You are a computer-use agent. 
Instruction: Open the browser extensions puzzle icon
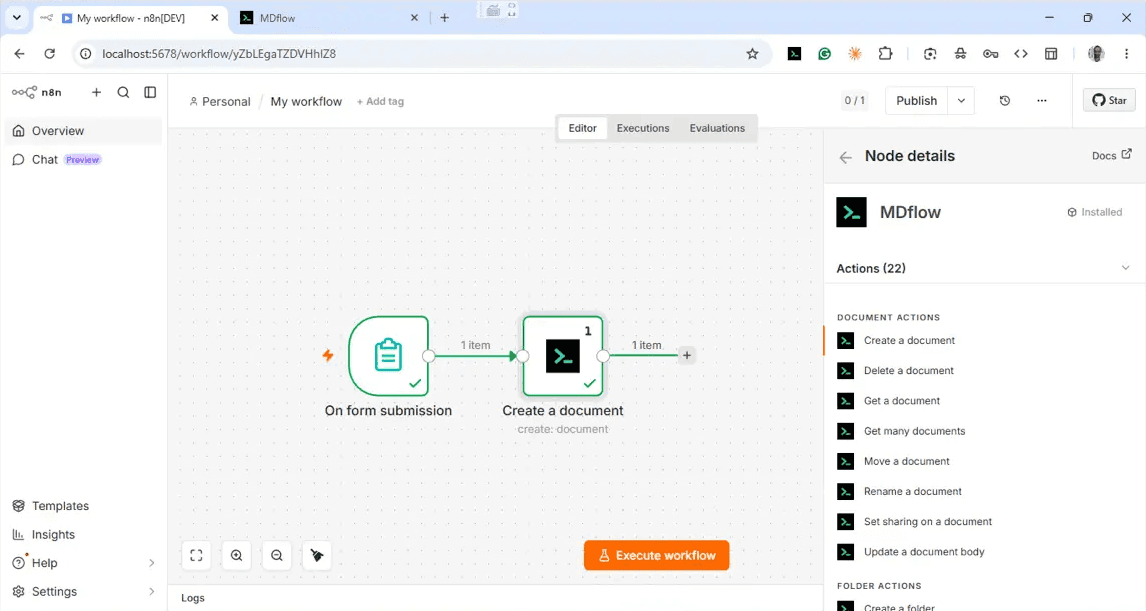885,53
